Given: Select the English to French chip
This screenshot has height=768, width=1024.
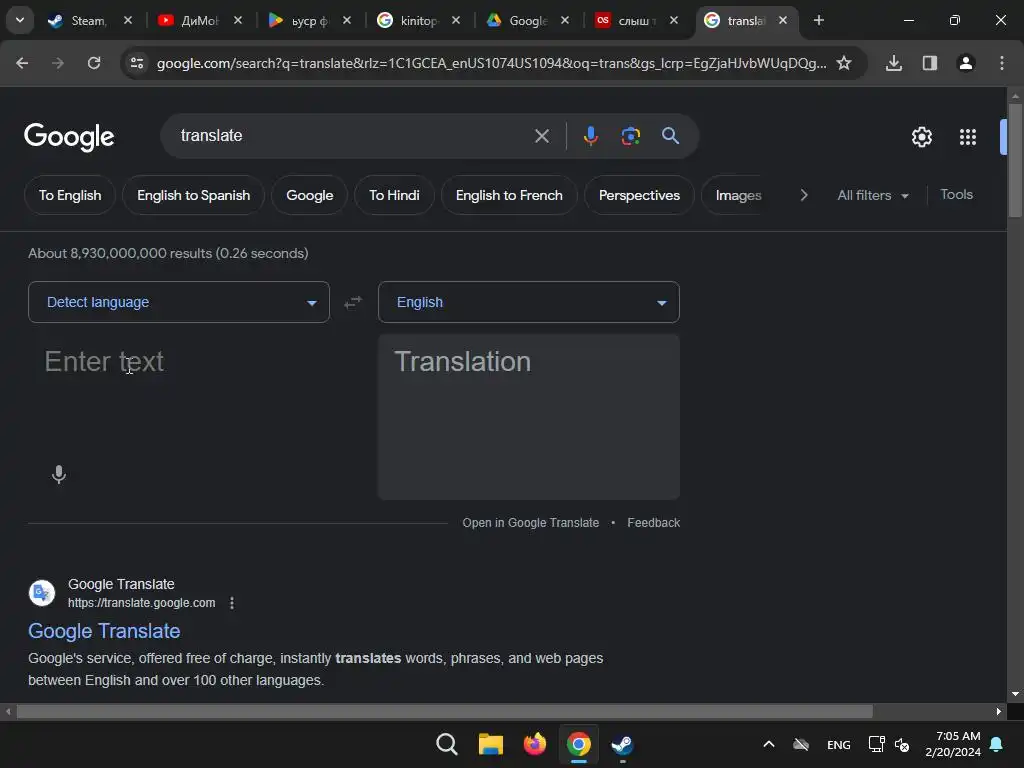Looking at the screenshot, I should pos(509,195).
